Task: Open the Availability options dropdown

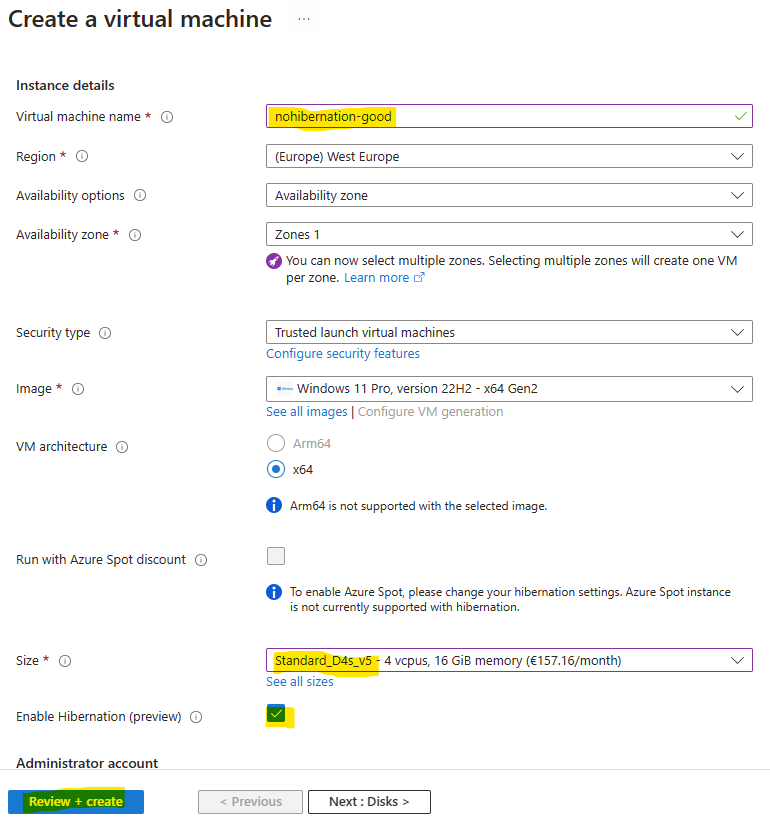Action: (x=509, y=195)
